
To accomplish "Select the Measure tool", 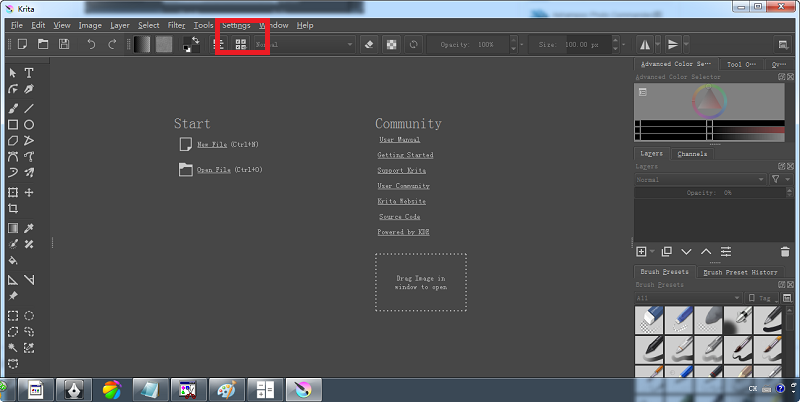I will 29,280.
